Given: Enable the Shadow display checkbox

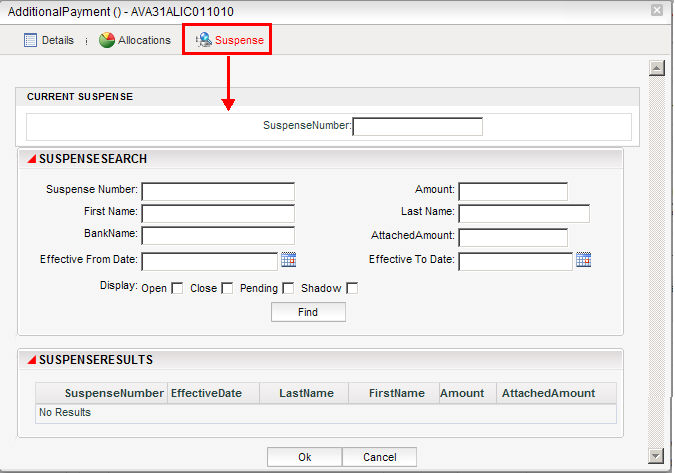Looking at the screenshot, I should pyautogui.click(x=352, y=288).
